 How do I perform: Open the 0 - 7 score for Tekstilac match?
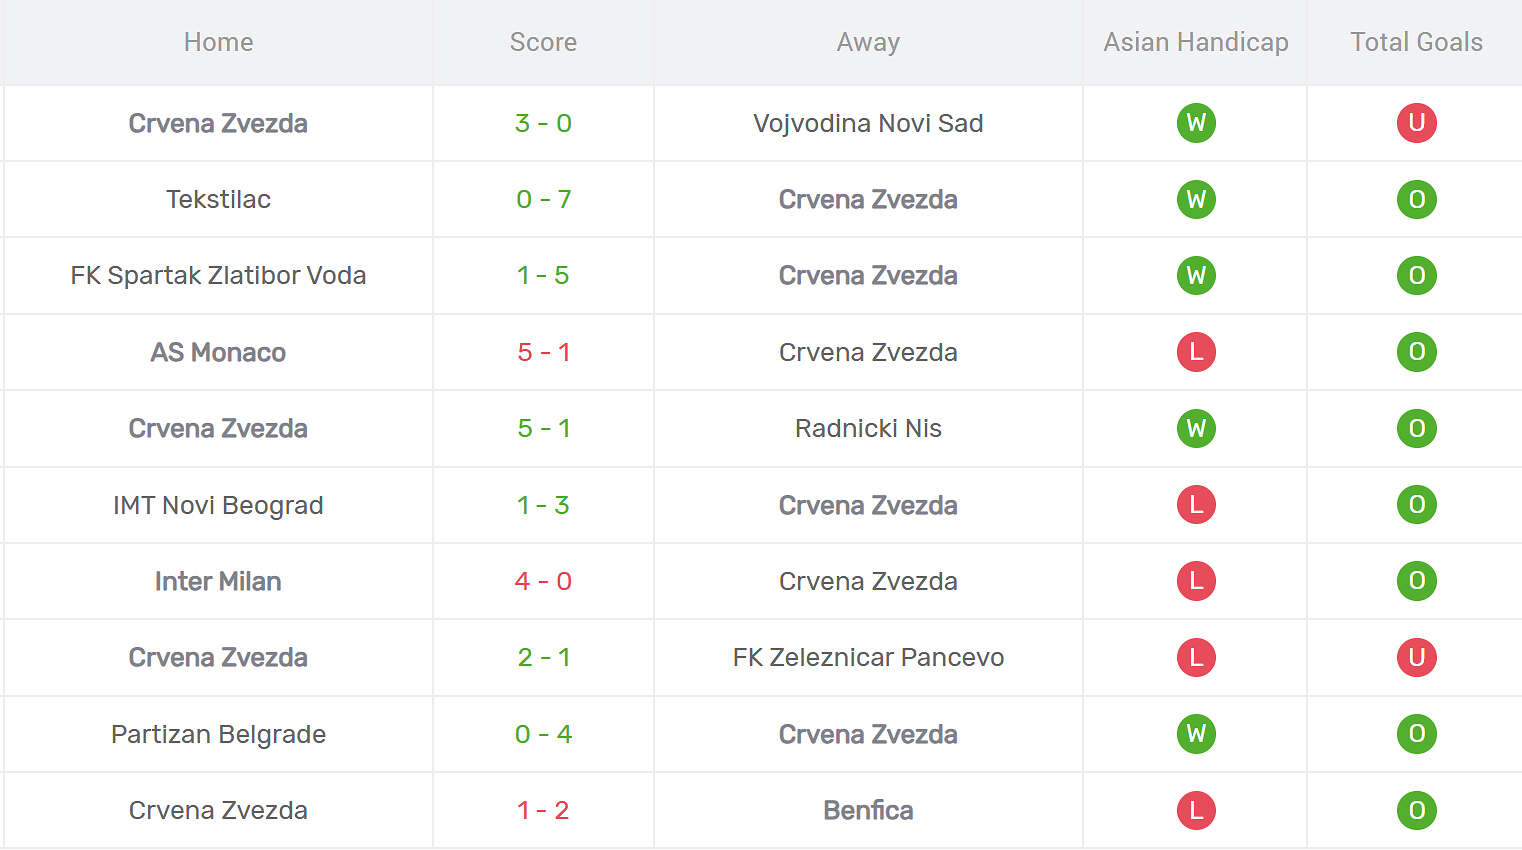[543, 199]
